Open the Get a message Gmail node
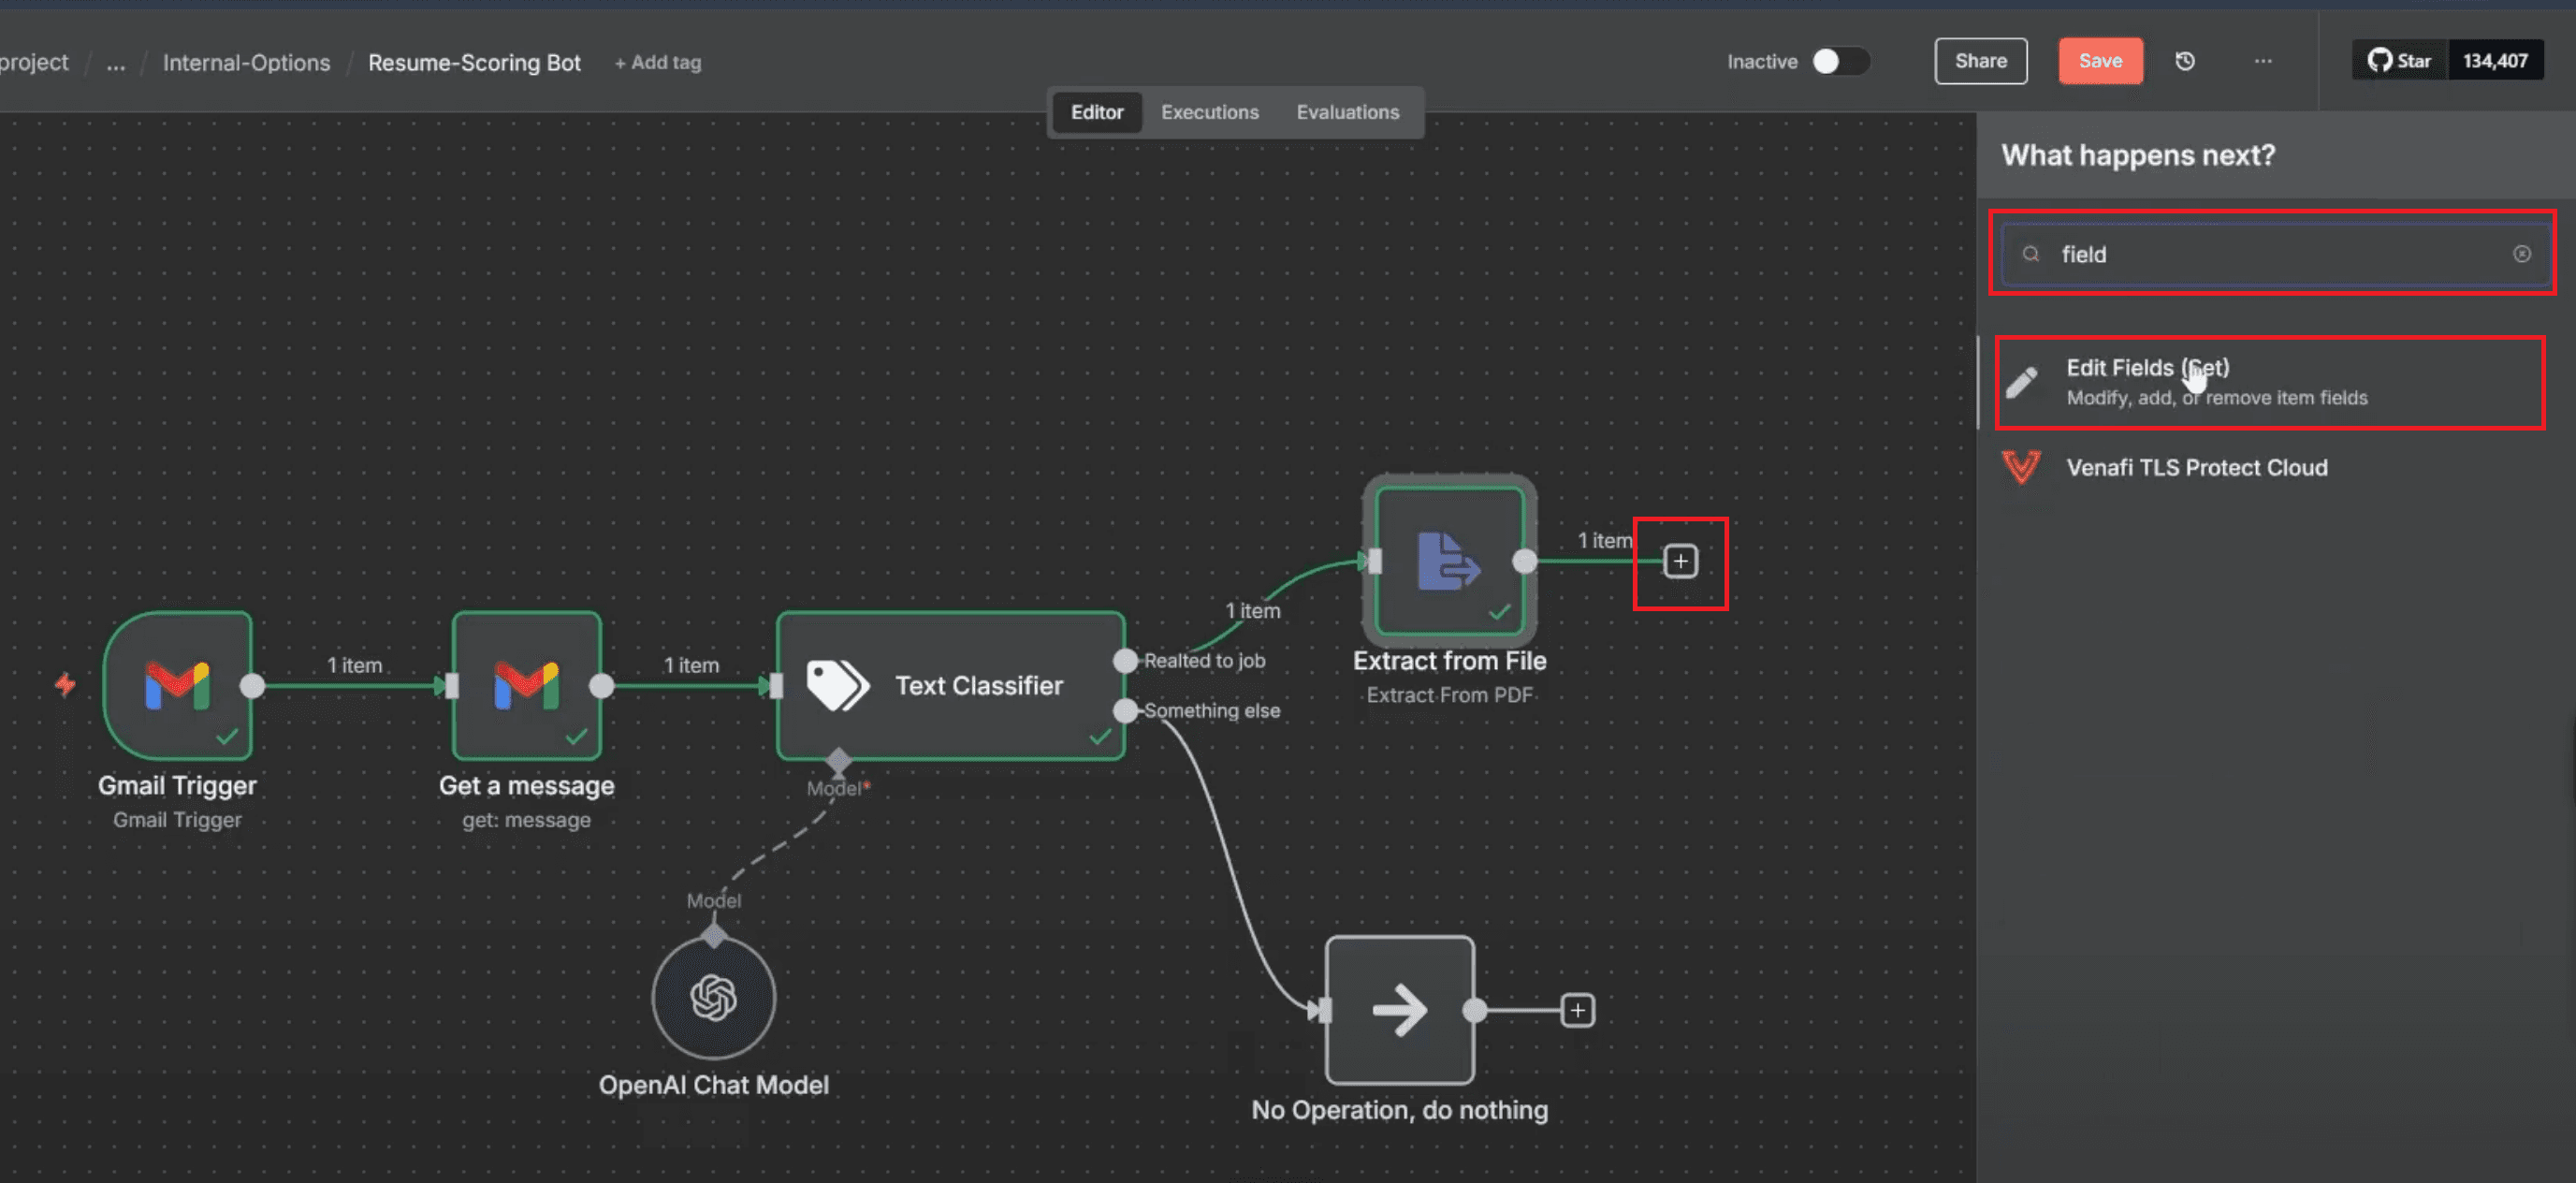 coord(526,685)
